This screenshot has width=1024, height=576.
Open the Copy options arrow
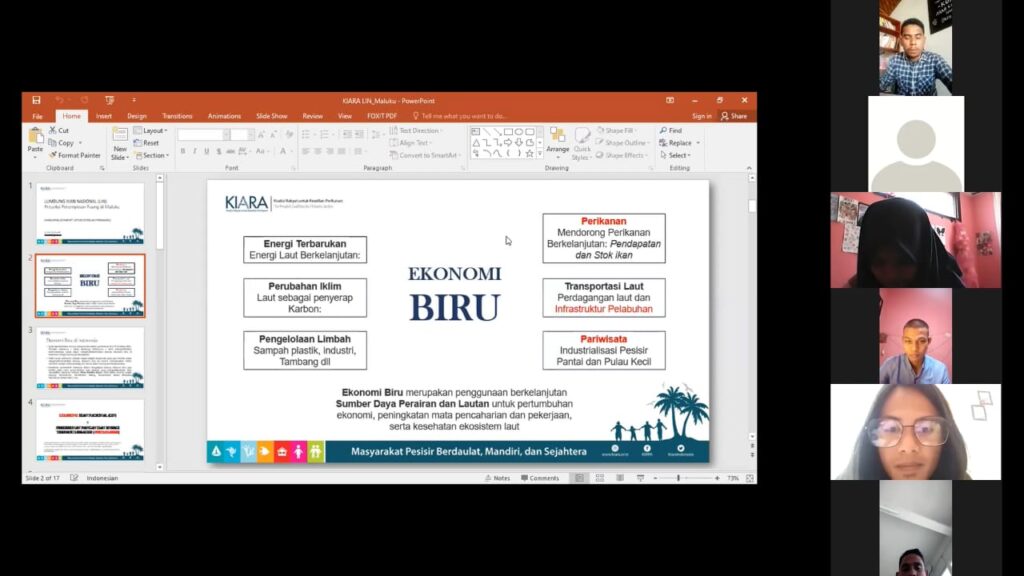pyautogui.click(x=80, y=143)
